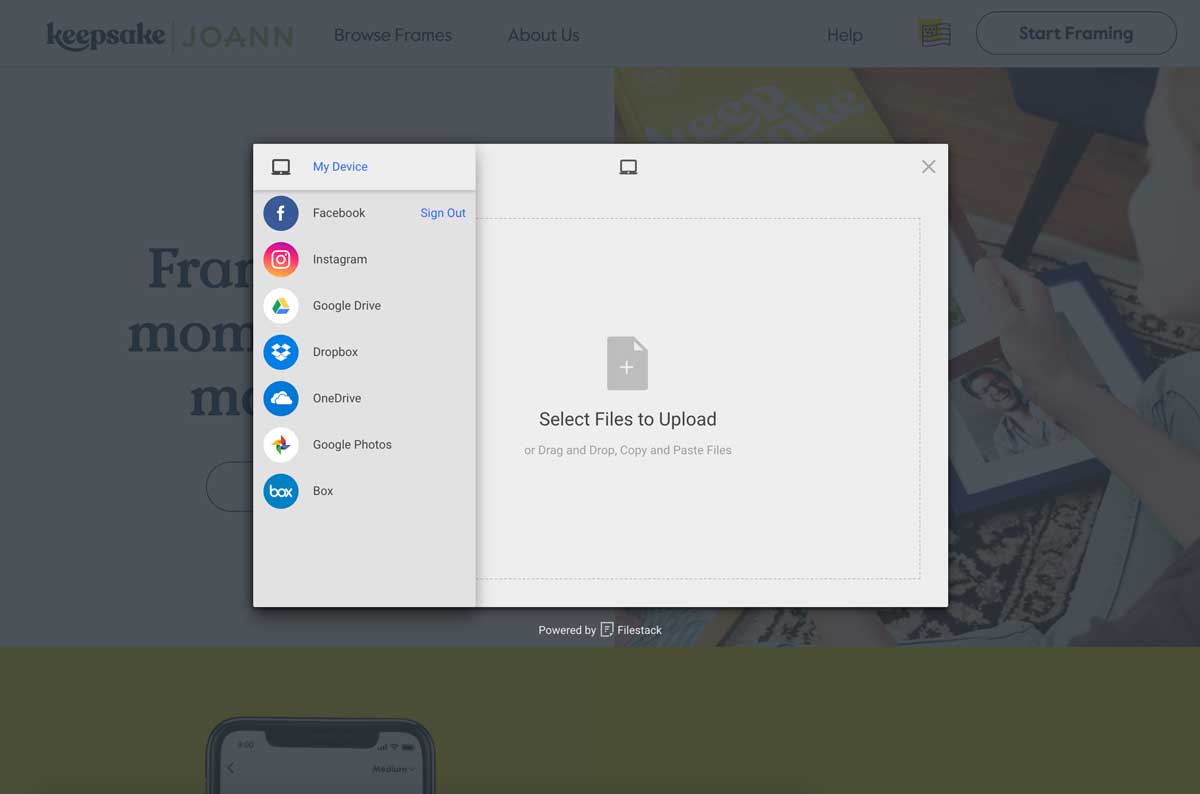Image resolution: width=1200 pixels, height=794 pixels.
Task: Click the Drag and Drop hint text
Action: coord(628,450)
